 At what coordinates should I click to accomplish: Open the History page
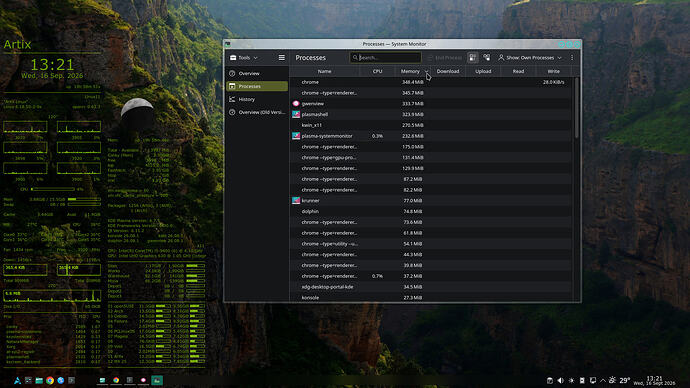pos(257,99)
